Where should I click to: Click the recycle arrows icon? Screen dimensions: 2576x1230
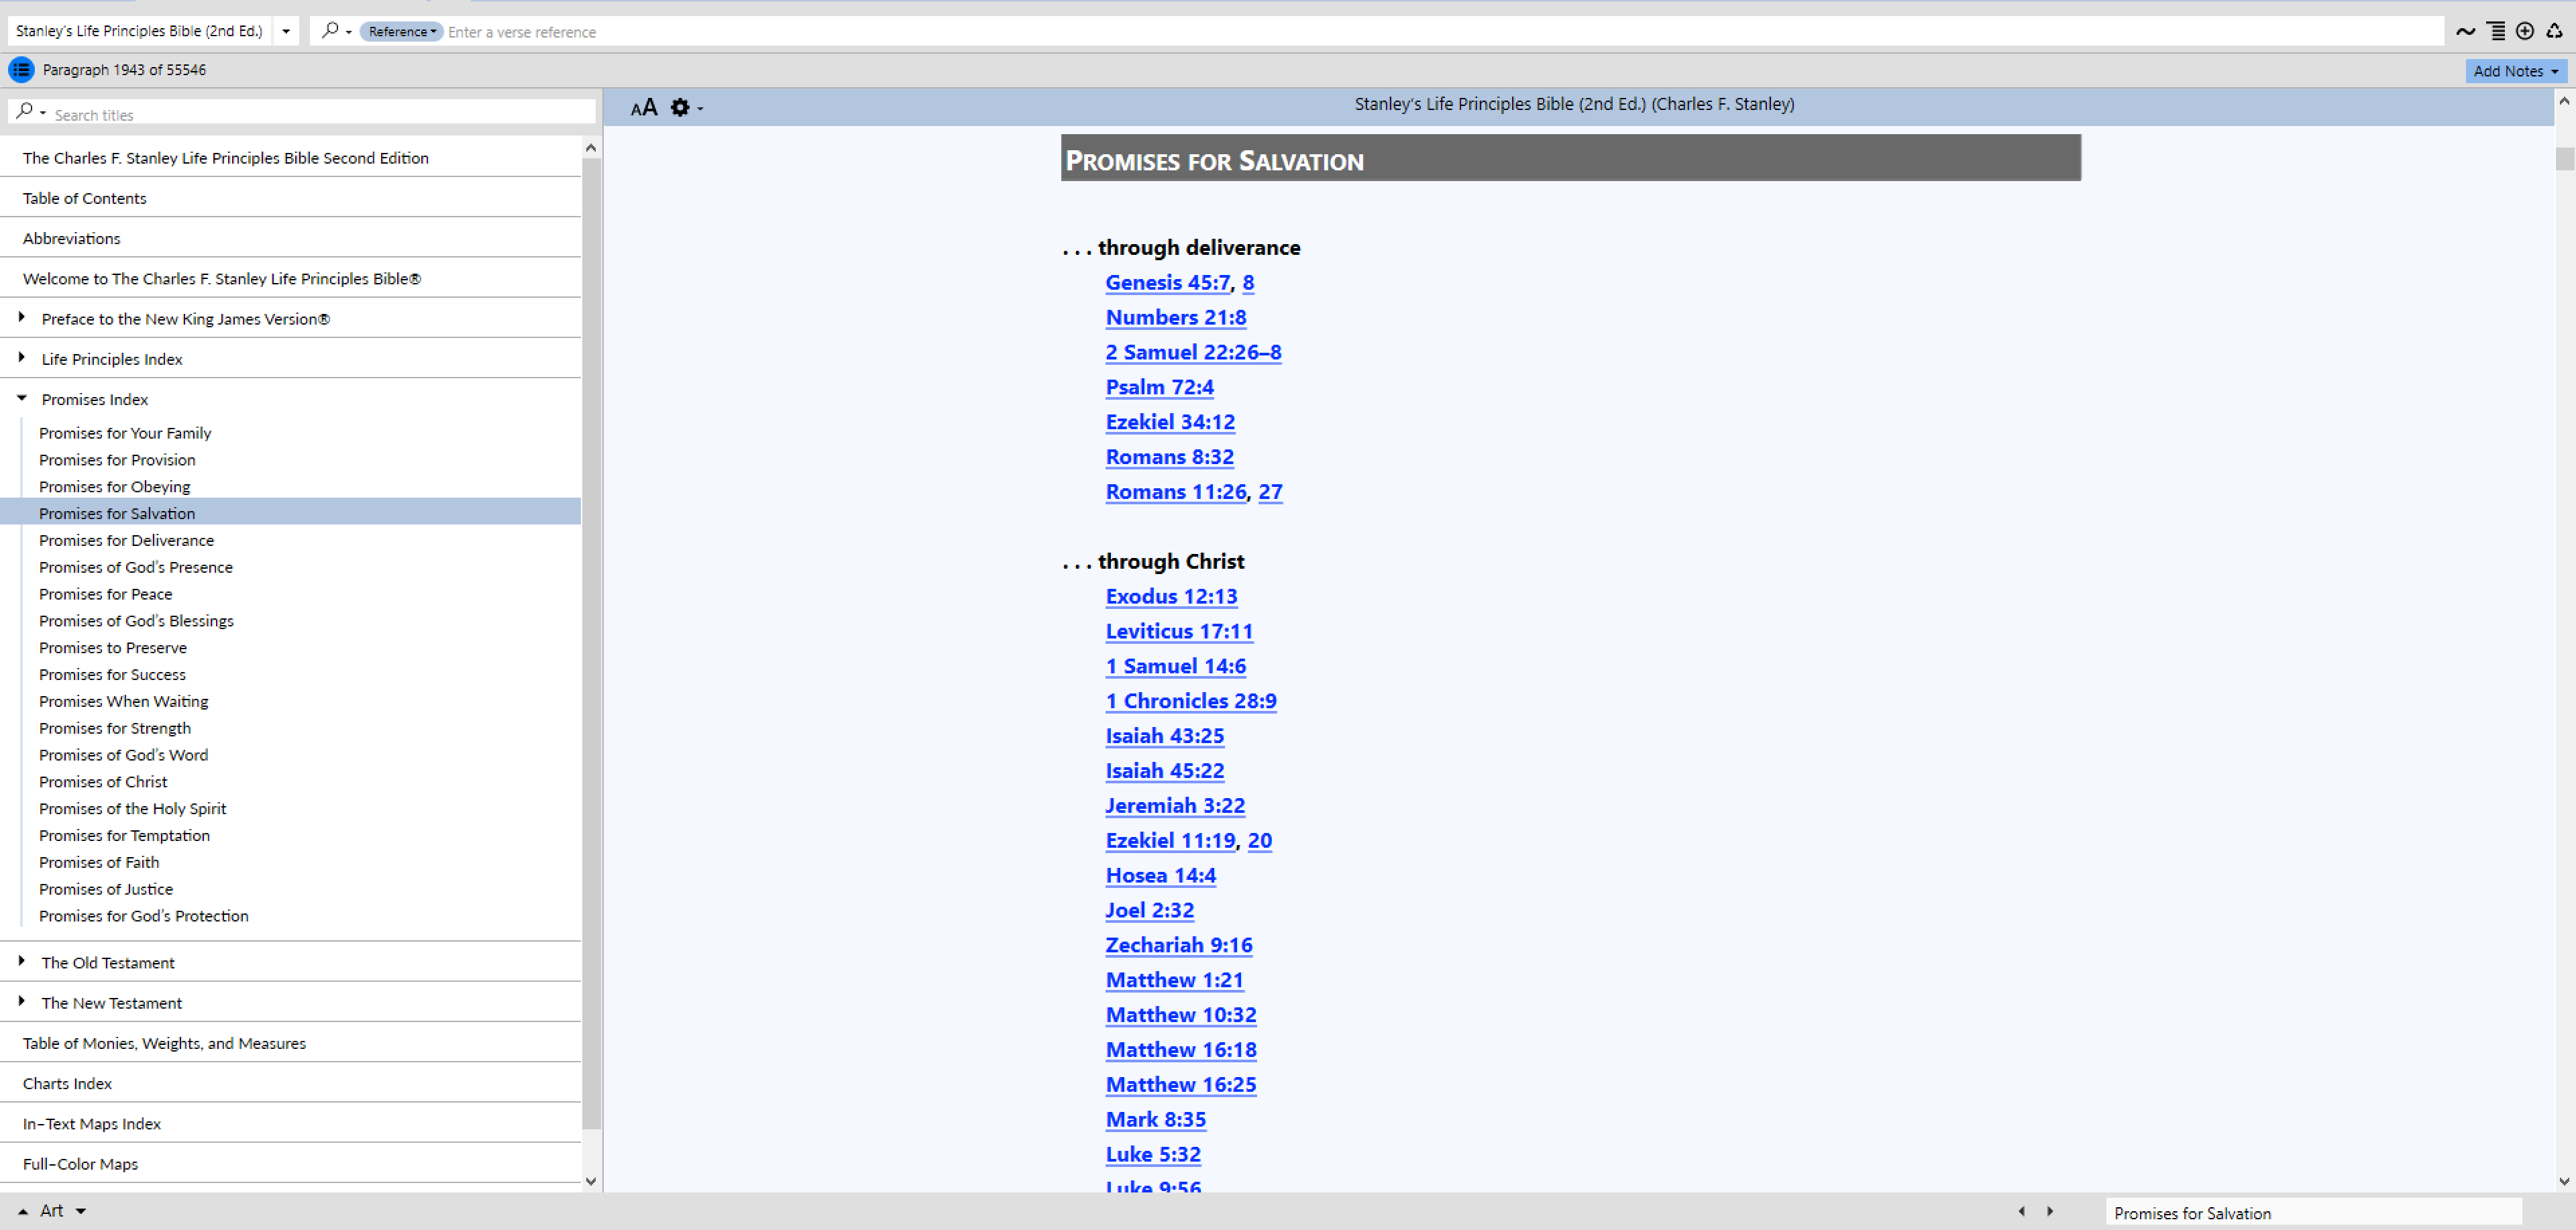[2554, 31]
